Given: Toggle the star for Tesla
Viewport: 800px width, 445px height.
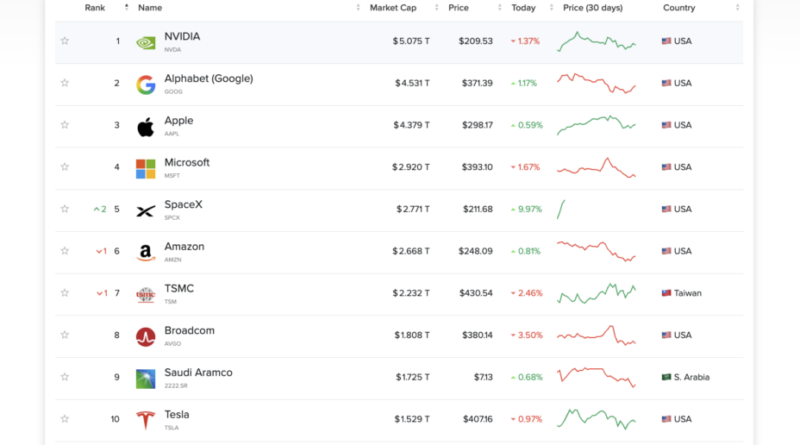Looking at the screenshot, I should (65, 419).
